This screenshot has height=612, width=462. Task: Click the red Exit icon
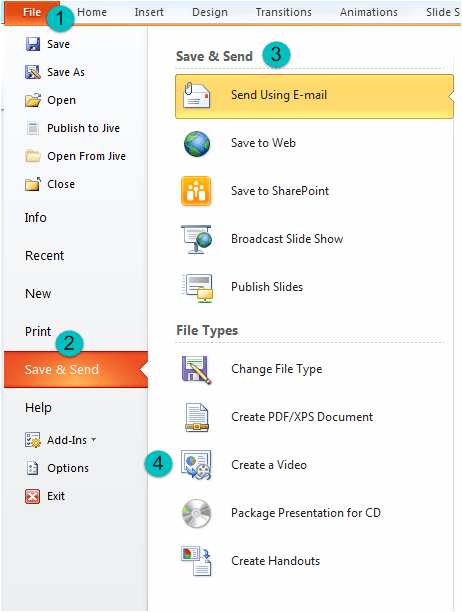(x=32, y=496)
